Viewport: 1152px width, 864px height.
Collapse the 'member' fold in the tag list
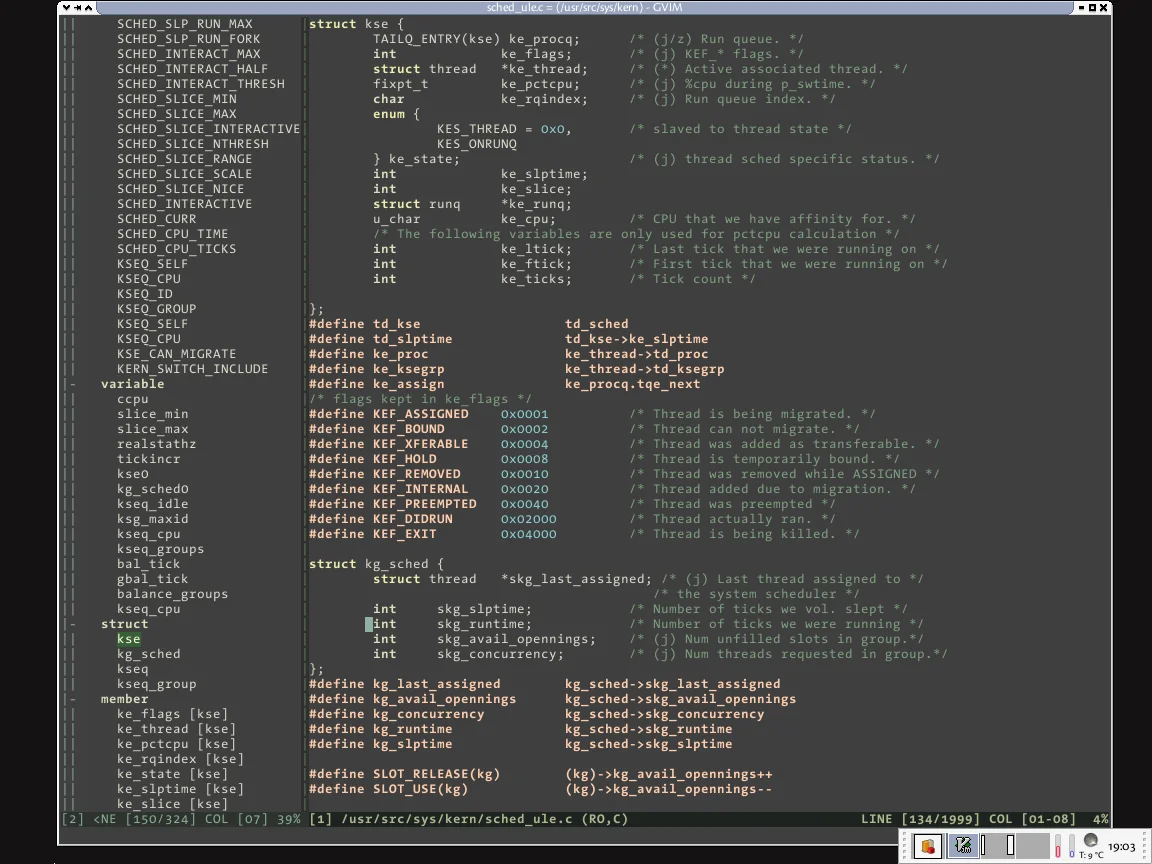click(72, 699)
